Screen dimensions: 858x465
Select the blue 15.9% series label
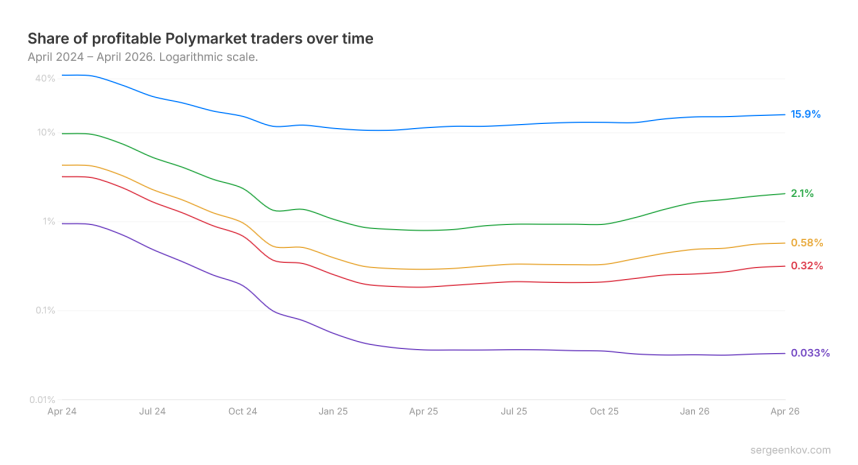(x=805, y=114)
